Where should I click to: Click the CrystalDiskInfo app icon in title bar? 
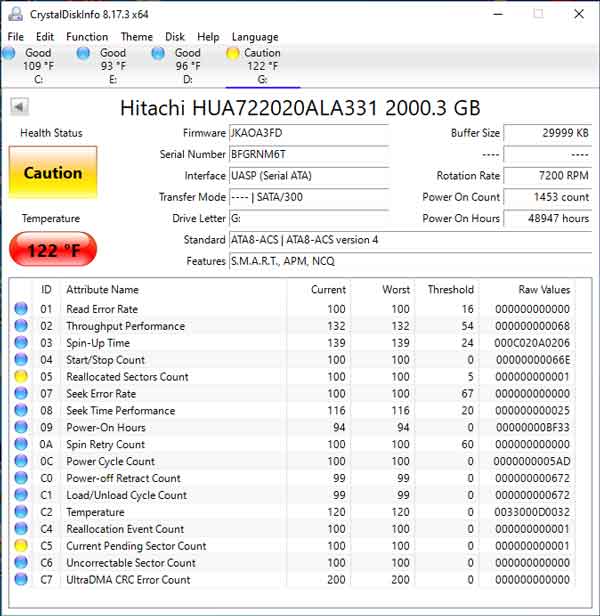(x=16, y=14)
